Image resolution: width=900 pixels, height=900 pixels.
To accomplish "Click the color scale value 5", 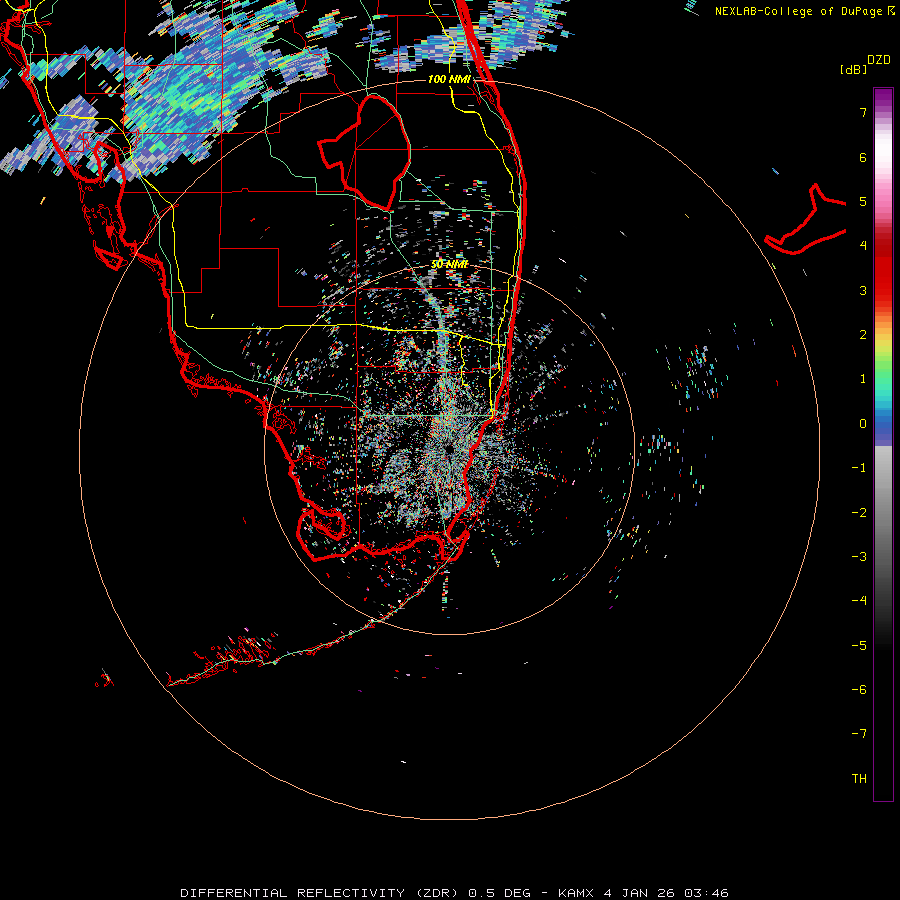I will 863,201.
